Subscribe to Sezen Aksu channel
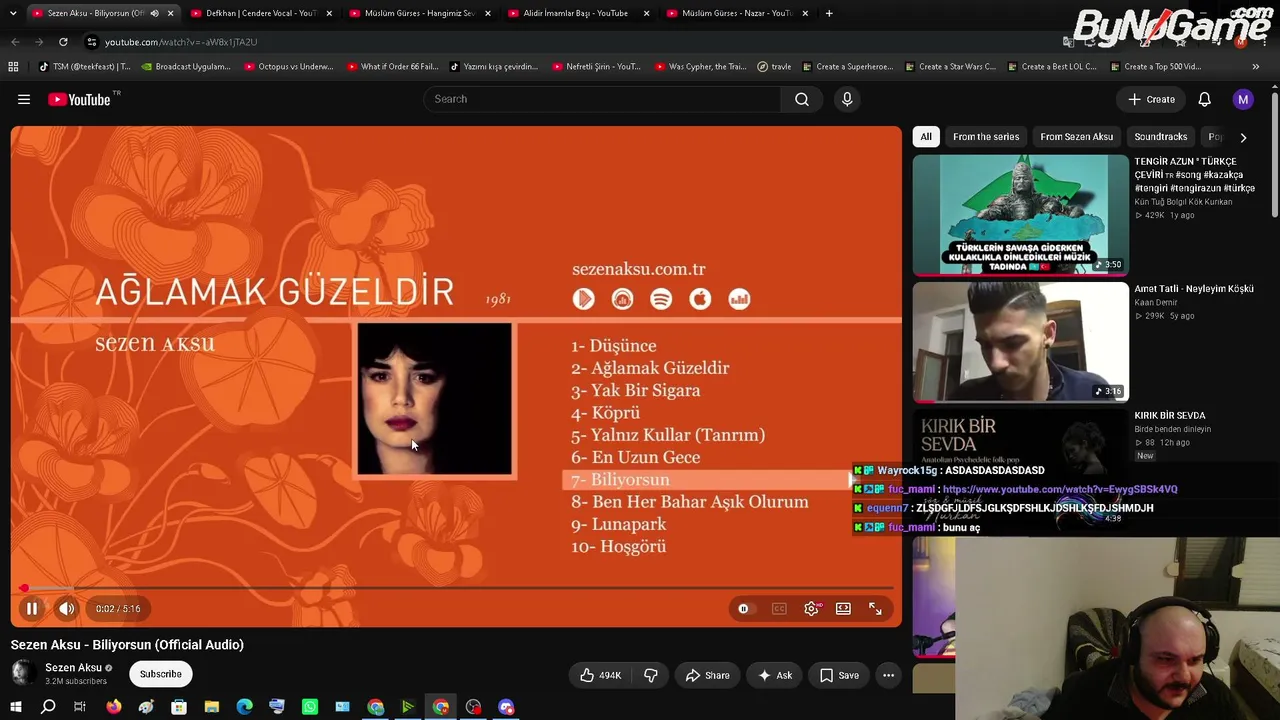Viewport: 1280px width, 720px height. (160, 674)
